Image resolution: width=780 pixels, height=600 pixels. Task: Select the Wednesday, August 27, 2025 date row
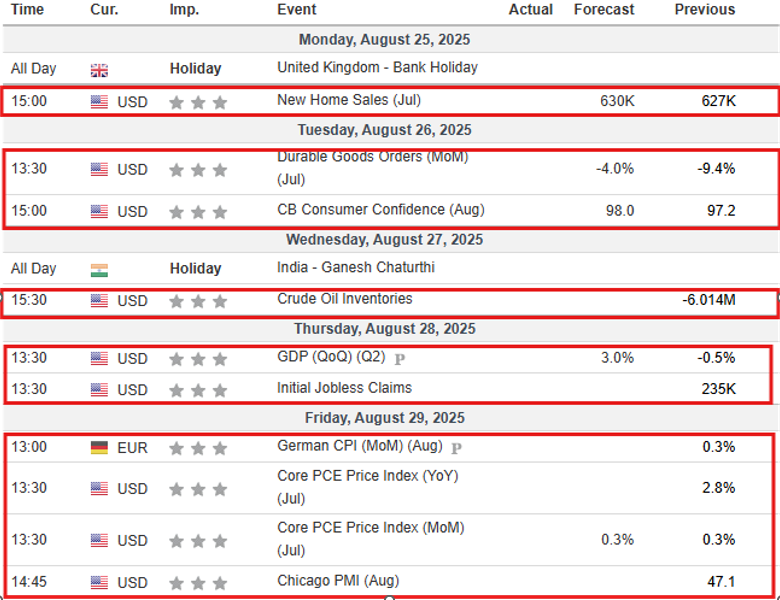[x=390, y=239]
